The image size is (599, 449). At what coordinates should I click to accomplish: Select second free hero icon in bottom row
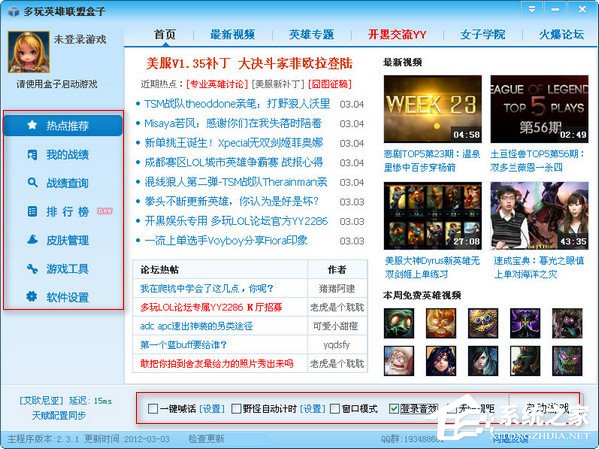click(441, 361)
